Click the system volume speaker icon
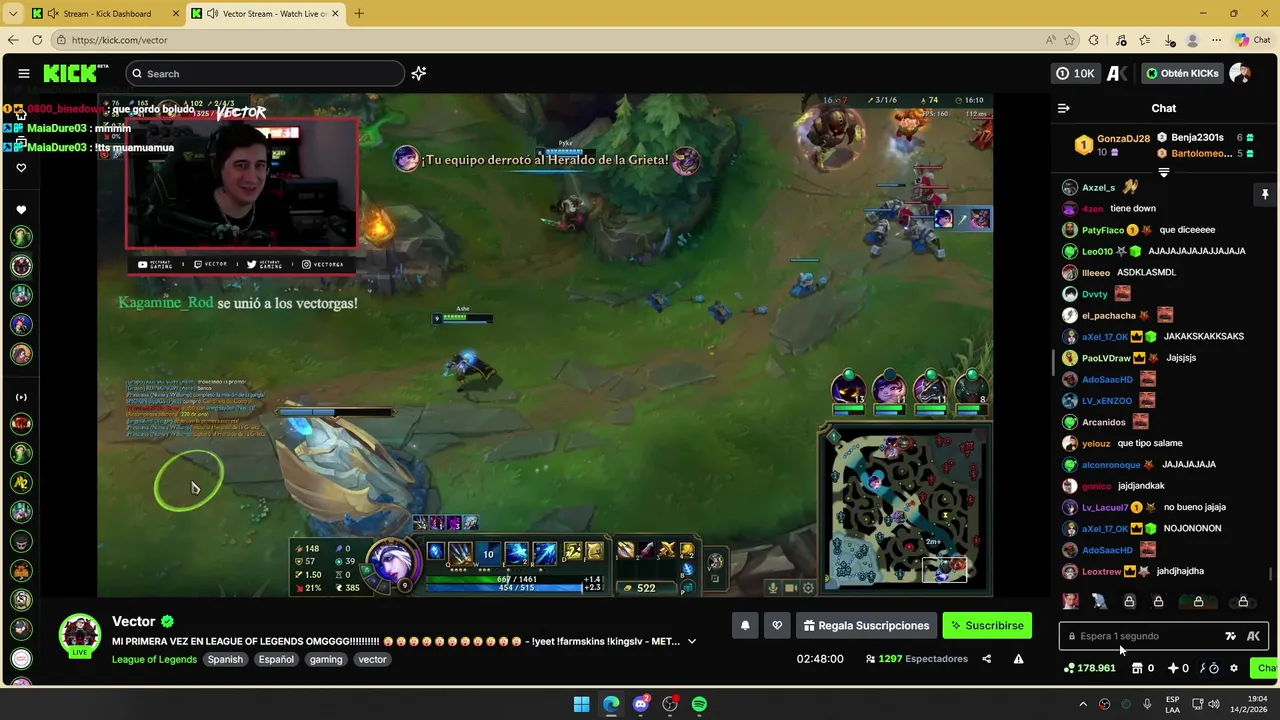 click(x=1213, y=704)
